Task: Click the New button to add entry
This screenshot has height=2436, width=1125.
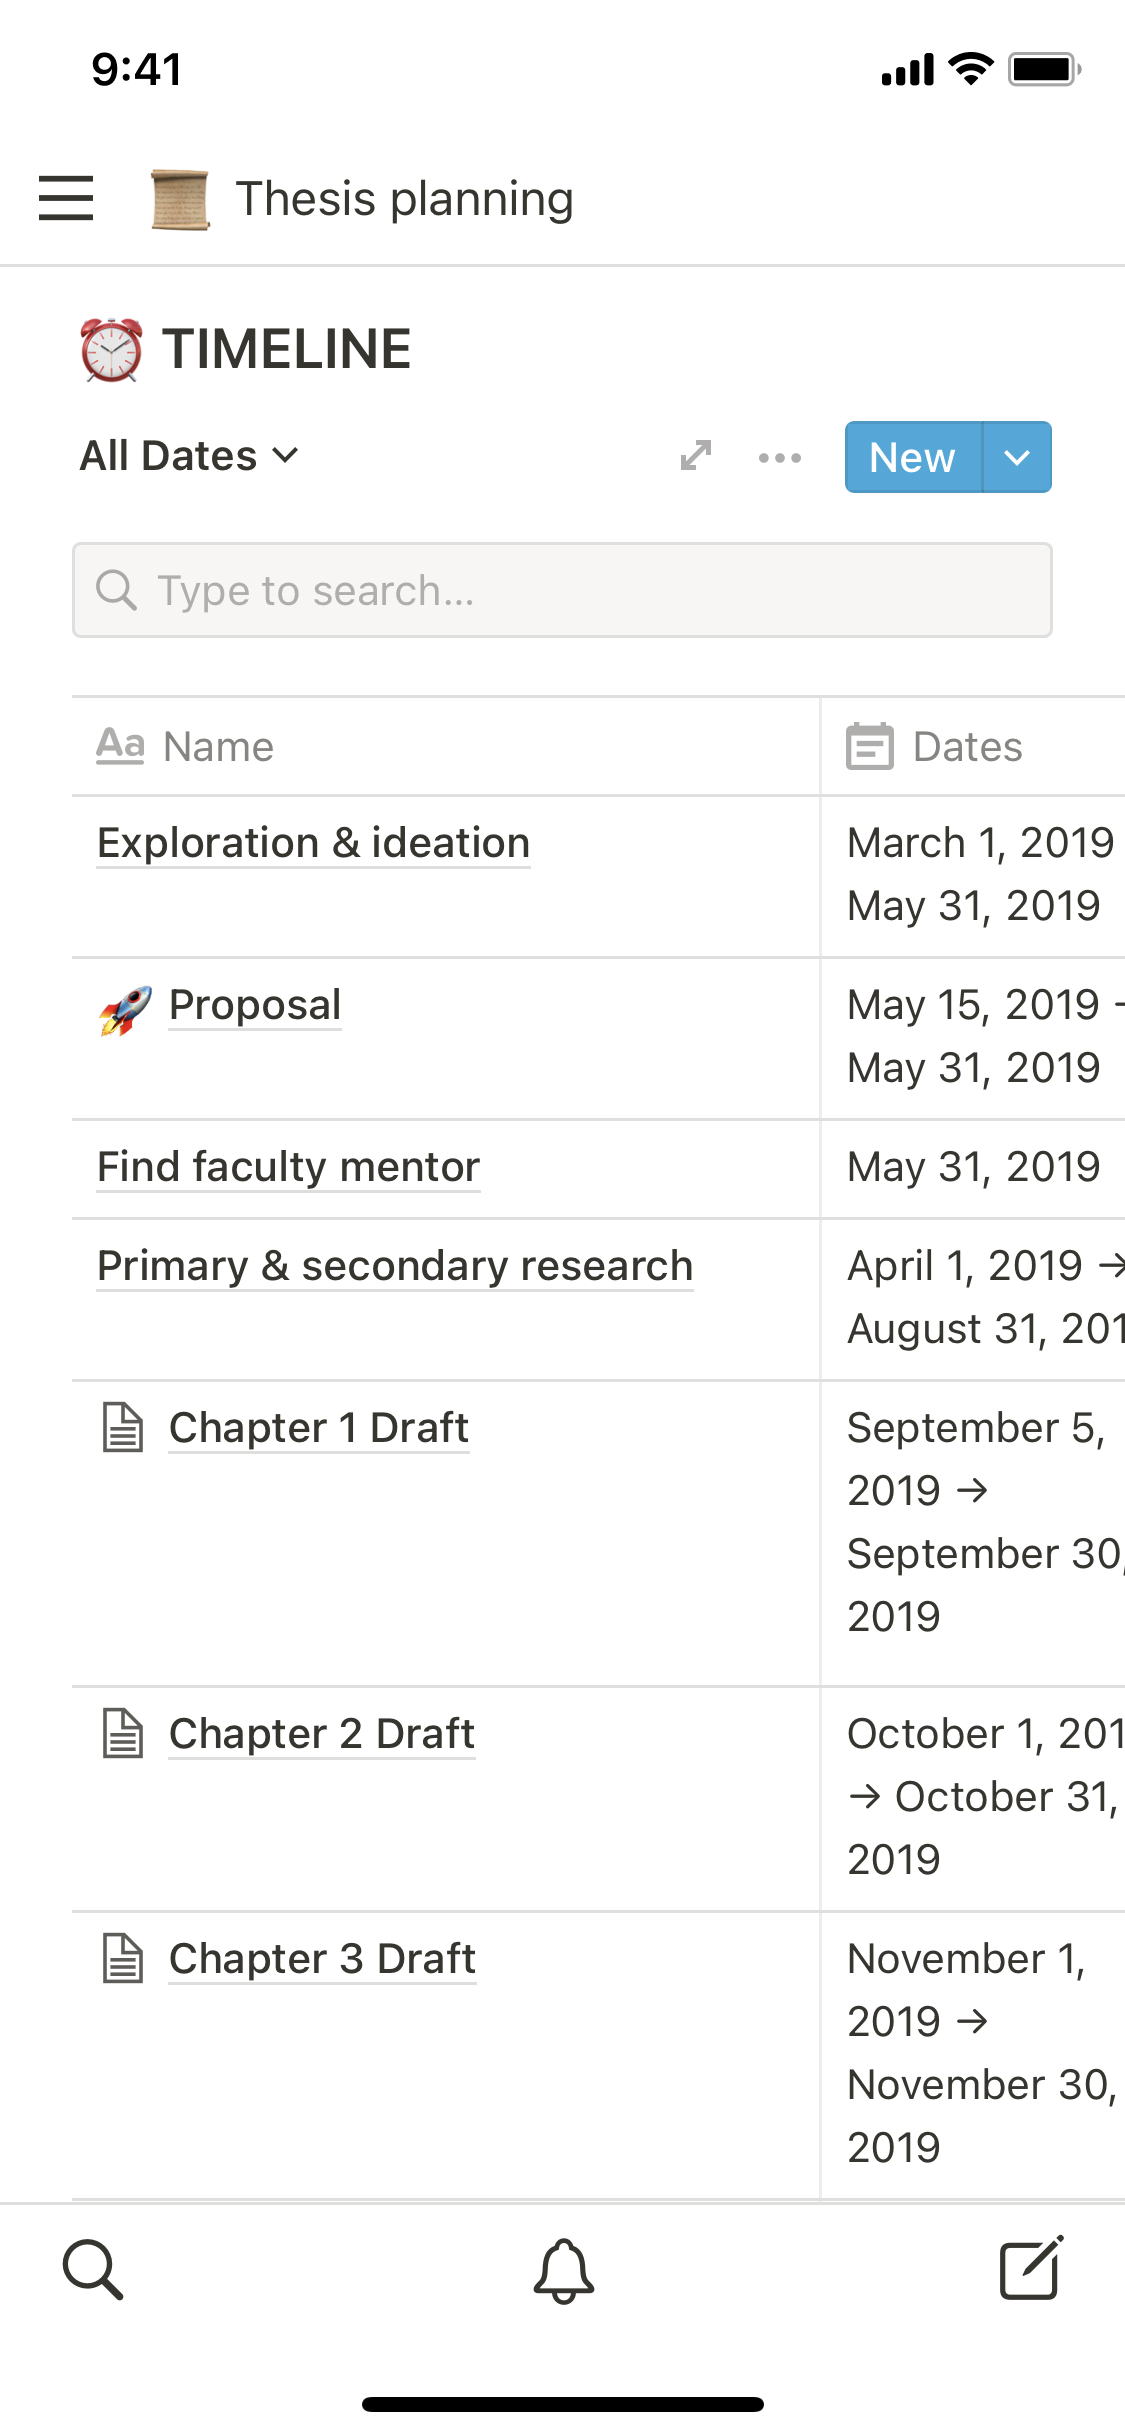Action: [x=912, y=457]
